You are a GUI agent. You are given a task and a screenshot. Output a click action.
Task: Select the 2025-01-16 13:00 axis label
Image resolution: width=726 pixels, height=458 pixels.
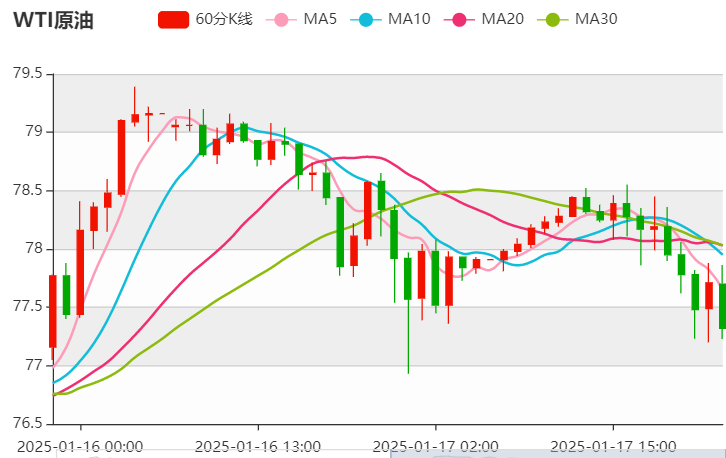[257, 445]
